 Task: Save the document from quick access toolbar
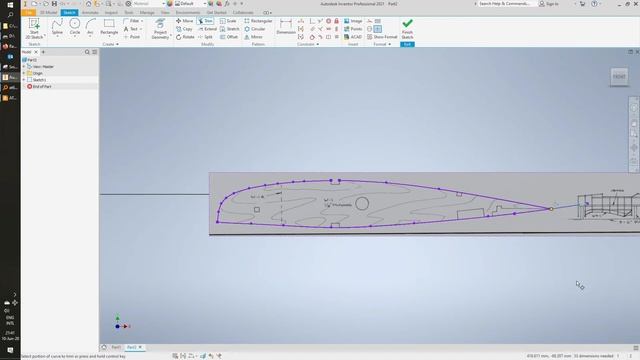coord(54,4)
